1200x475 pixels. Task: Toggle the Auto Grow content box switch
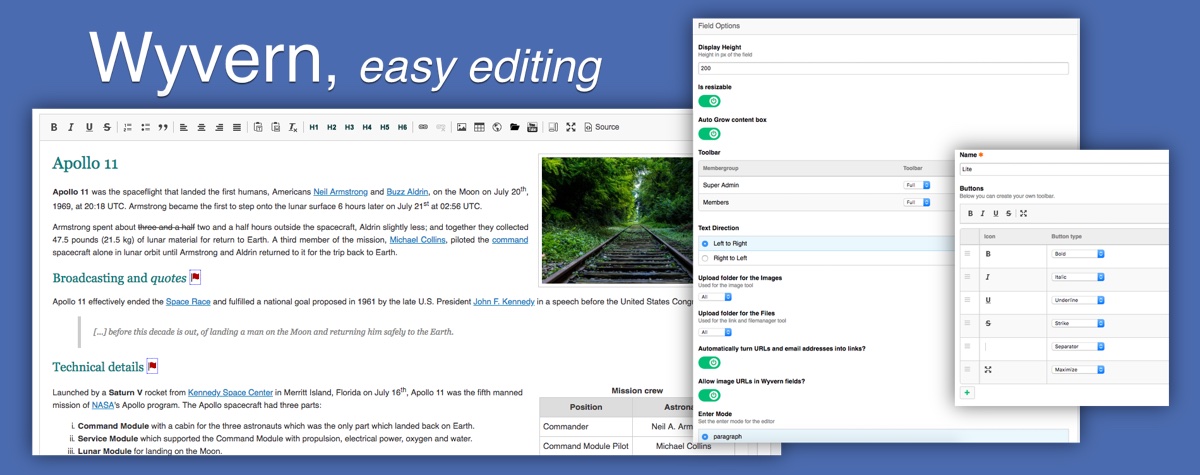pos(709,134)
